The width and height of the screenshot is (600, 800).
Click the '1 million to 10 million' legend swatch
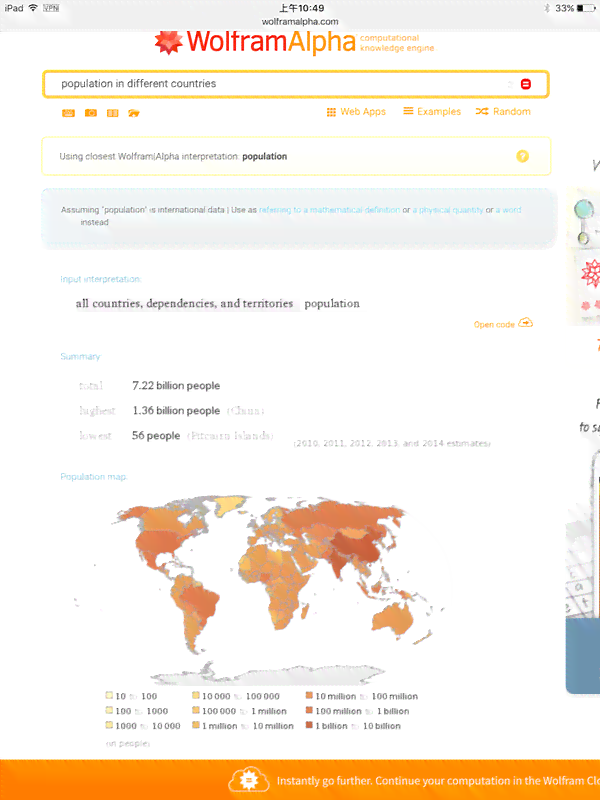click(196, 725)
